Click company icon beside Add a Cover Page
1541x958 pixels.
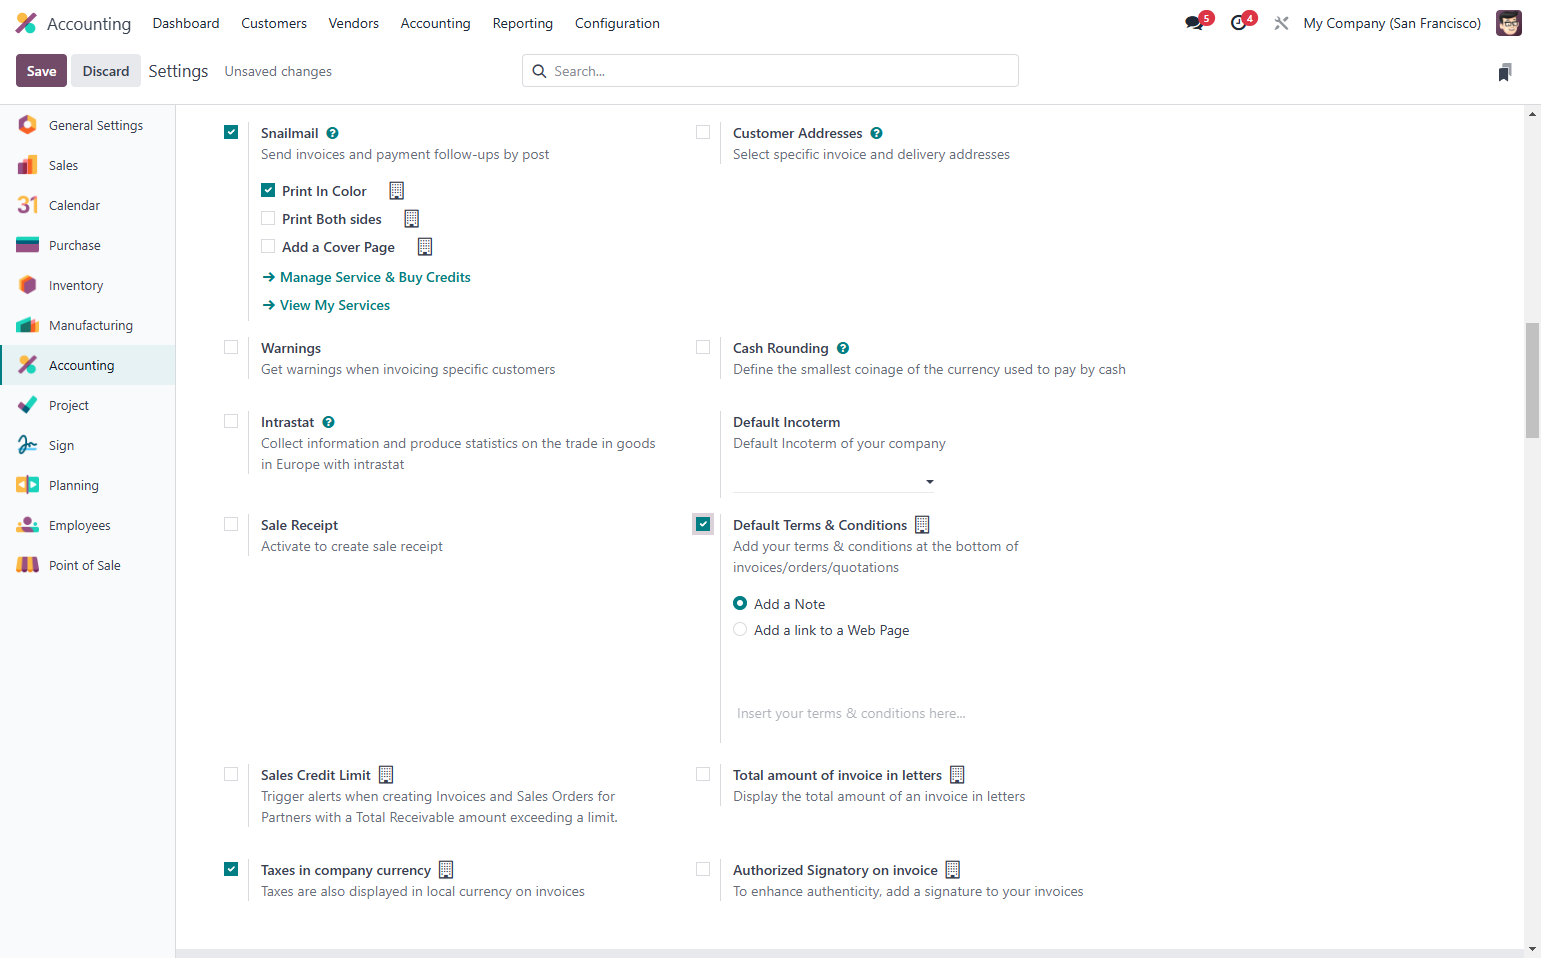pyautogui.click(x=424, y=246)
